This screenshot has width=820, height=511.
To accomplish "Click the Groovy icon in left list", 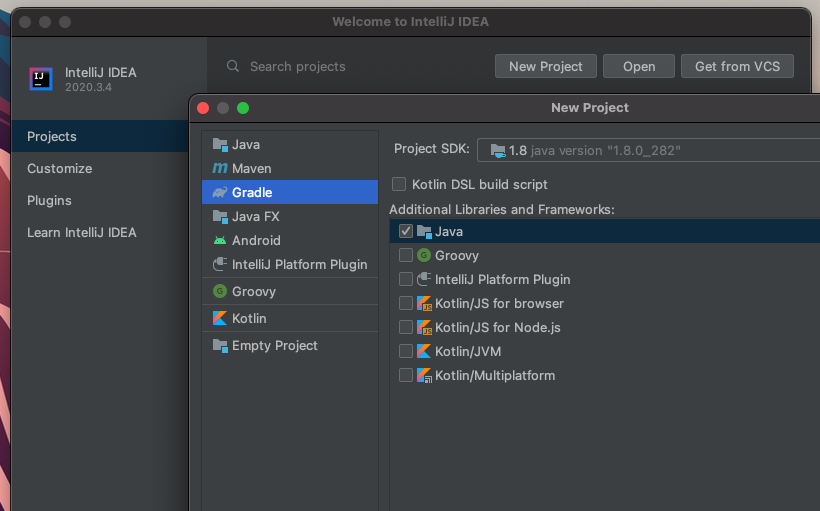I will tap(220, 291).
